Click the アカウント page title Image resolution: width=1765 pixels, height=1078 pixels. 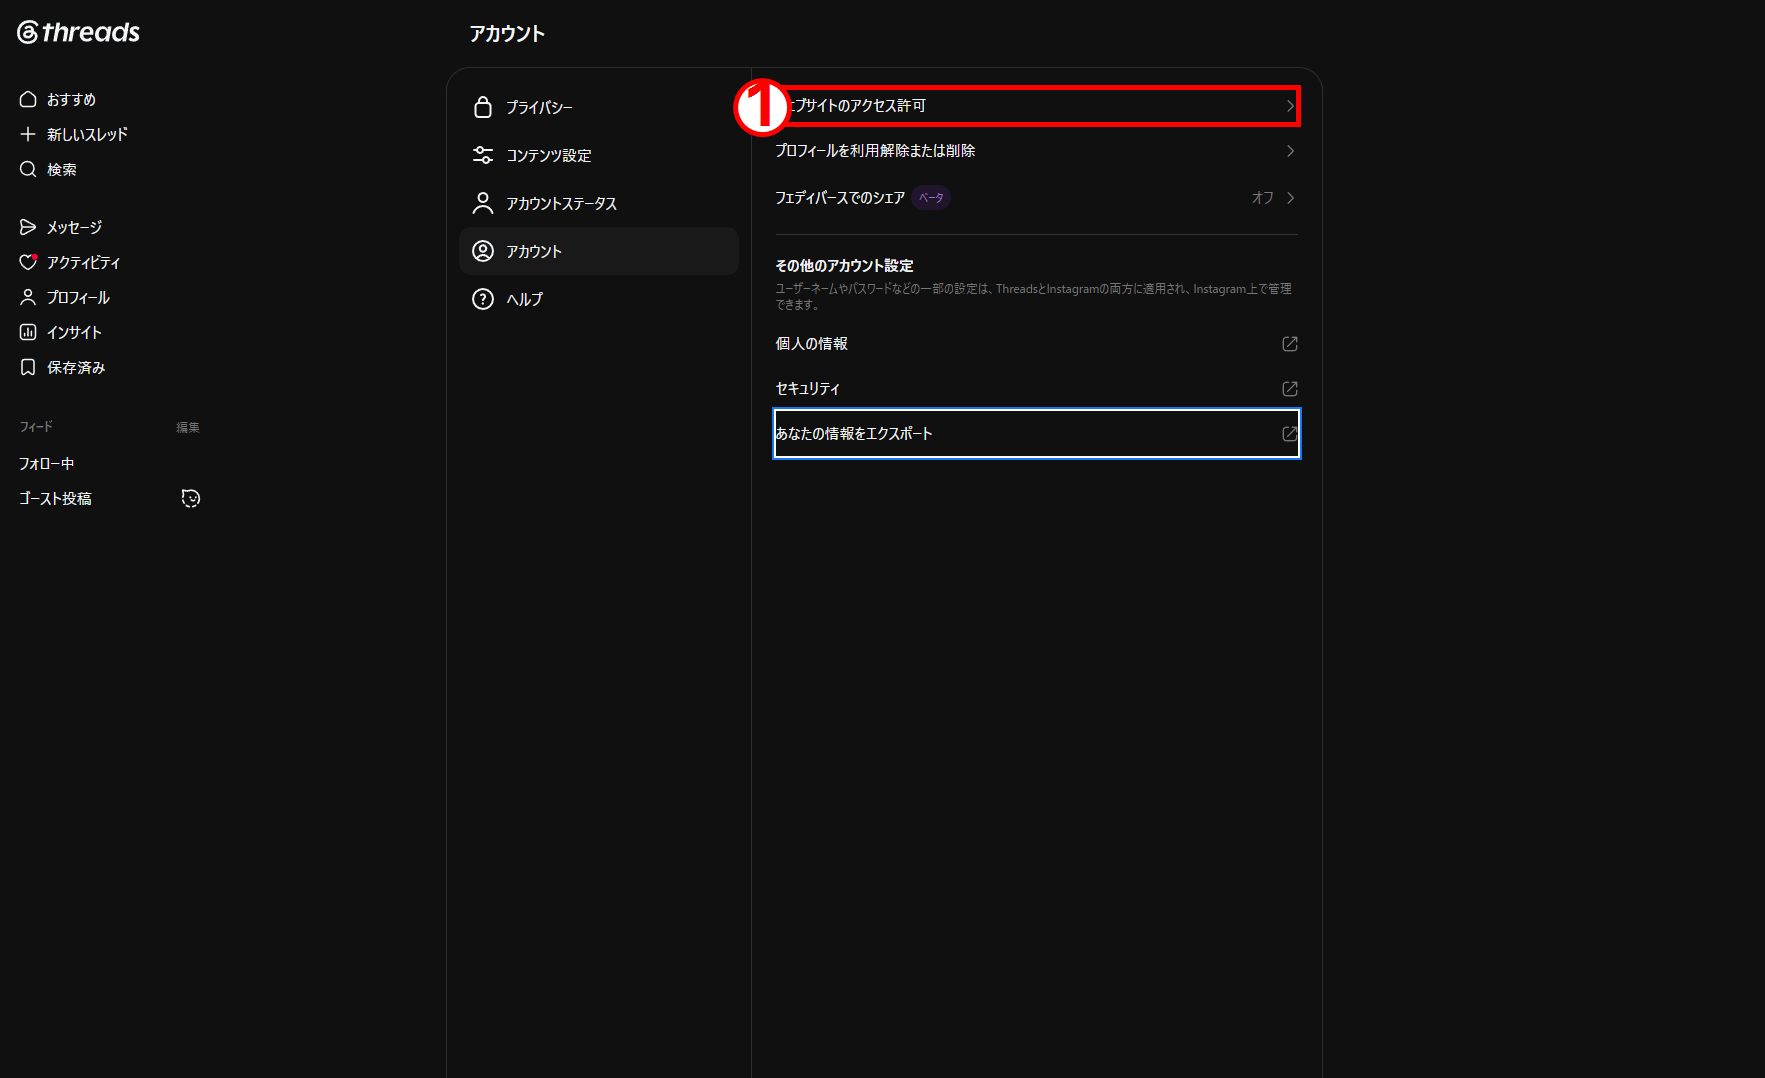507,34
